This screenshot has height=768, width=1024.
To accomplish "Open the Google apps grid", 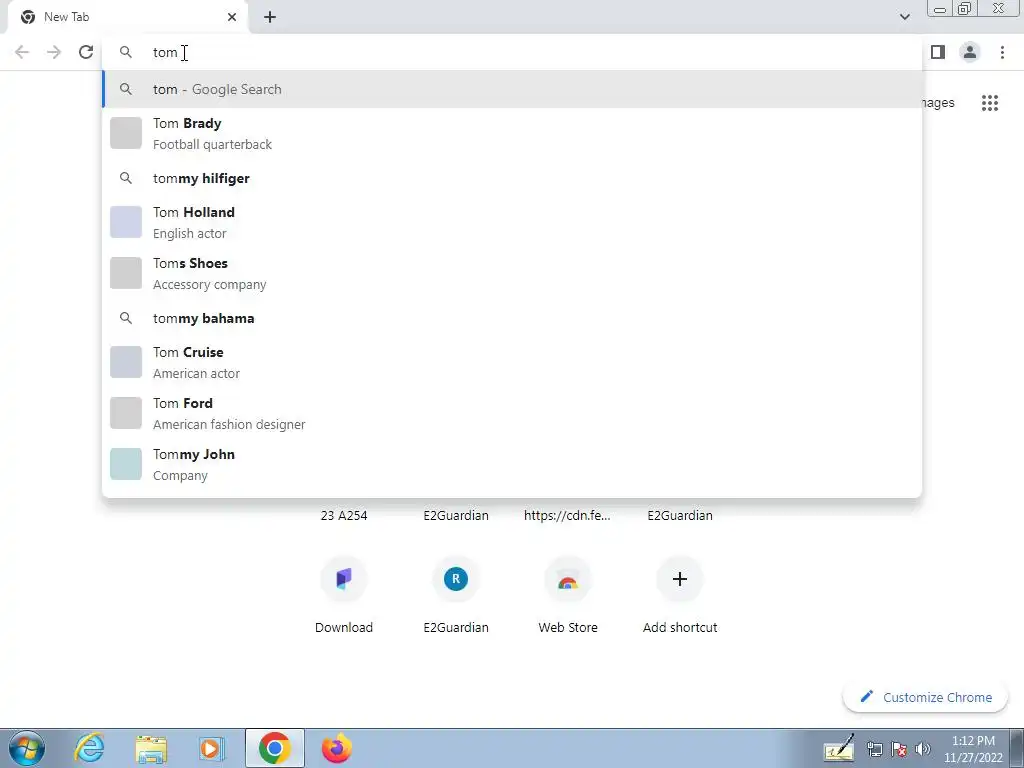I will [989, 103].
